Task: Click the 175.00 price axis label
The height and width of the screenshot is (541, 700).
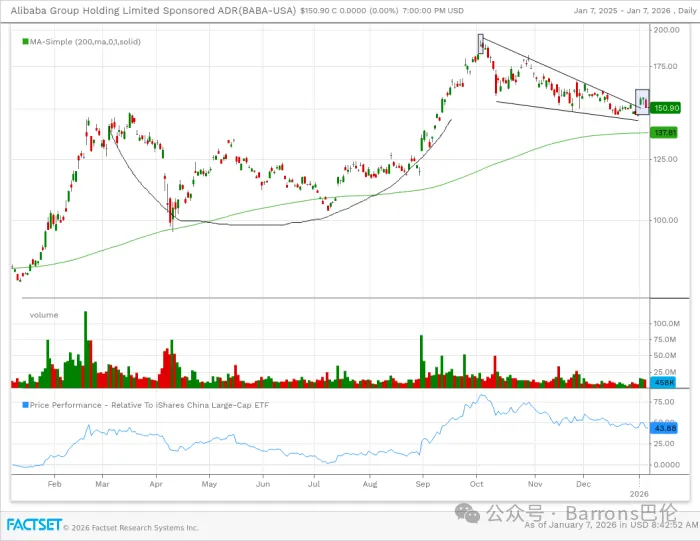Action: tap(665, 67)
